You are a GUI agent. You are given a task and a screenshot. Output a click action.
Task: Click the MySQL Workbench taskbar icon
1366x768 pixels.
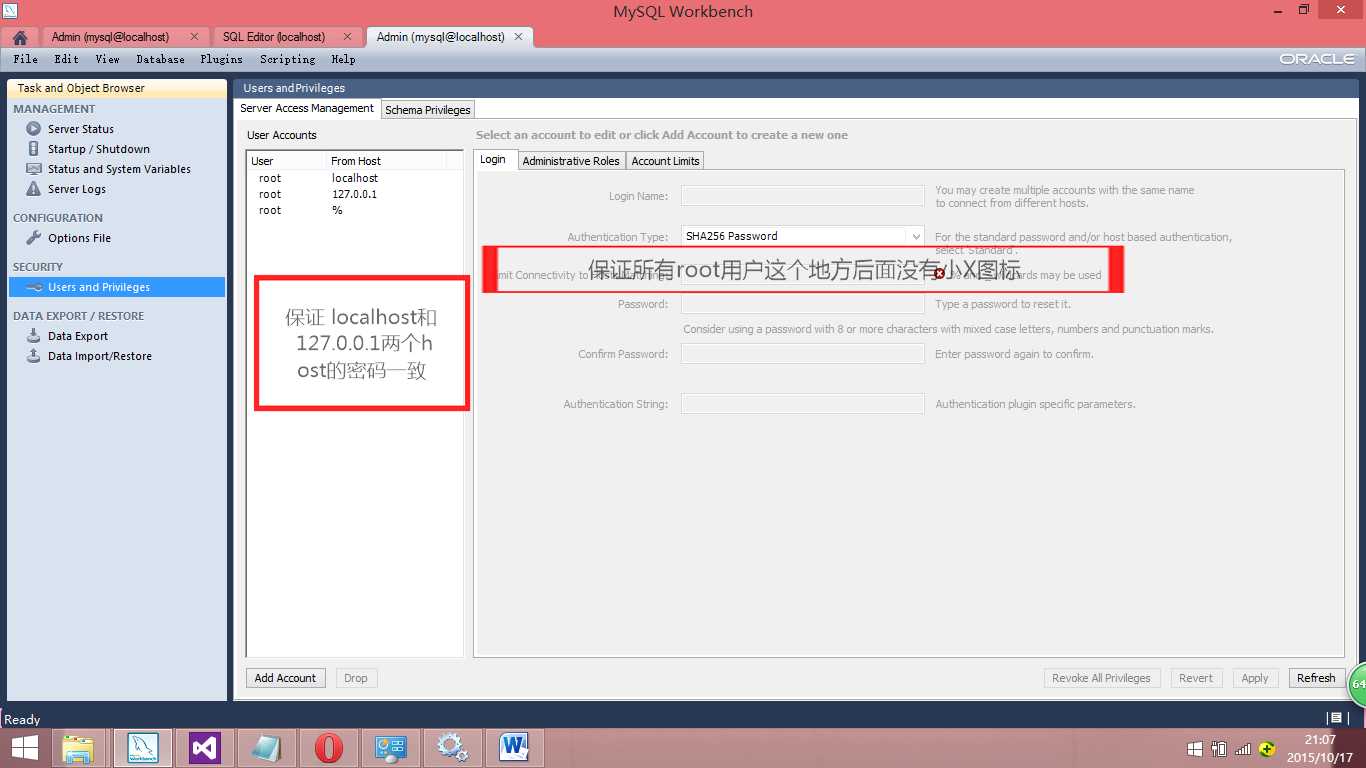pyautogui.click(x=143, y=748)
